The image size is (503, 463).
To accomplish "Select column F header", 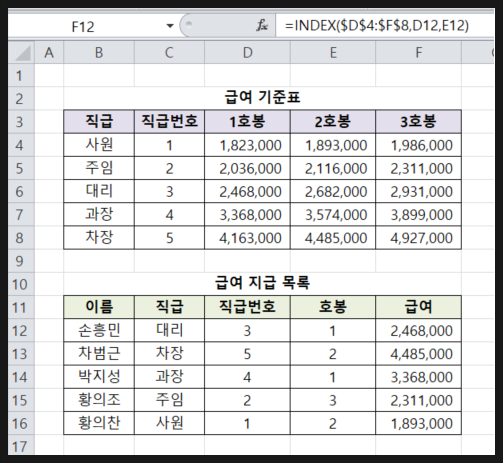I will coord(418,53).
